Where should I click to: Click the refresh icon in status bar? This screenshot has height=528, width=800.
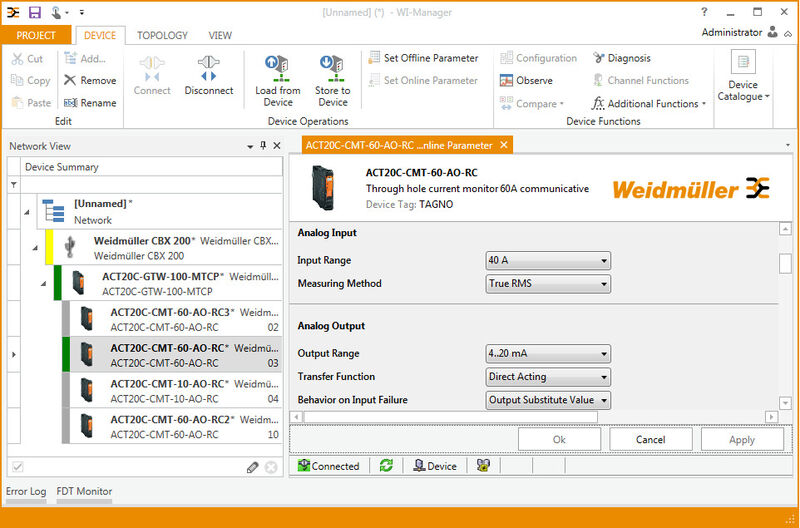pyautogui.click(x=385, y=466)
